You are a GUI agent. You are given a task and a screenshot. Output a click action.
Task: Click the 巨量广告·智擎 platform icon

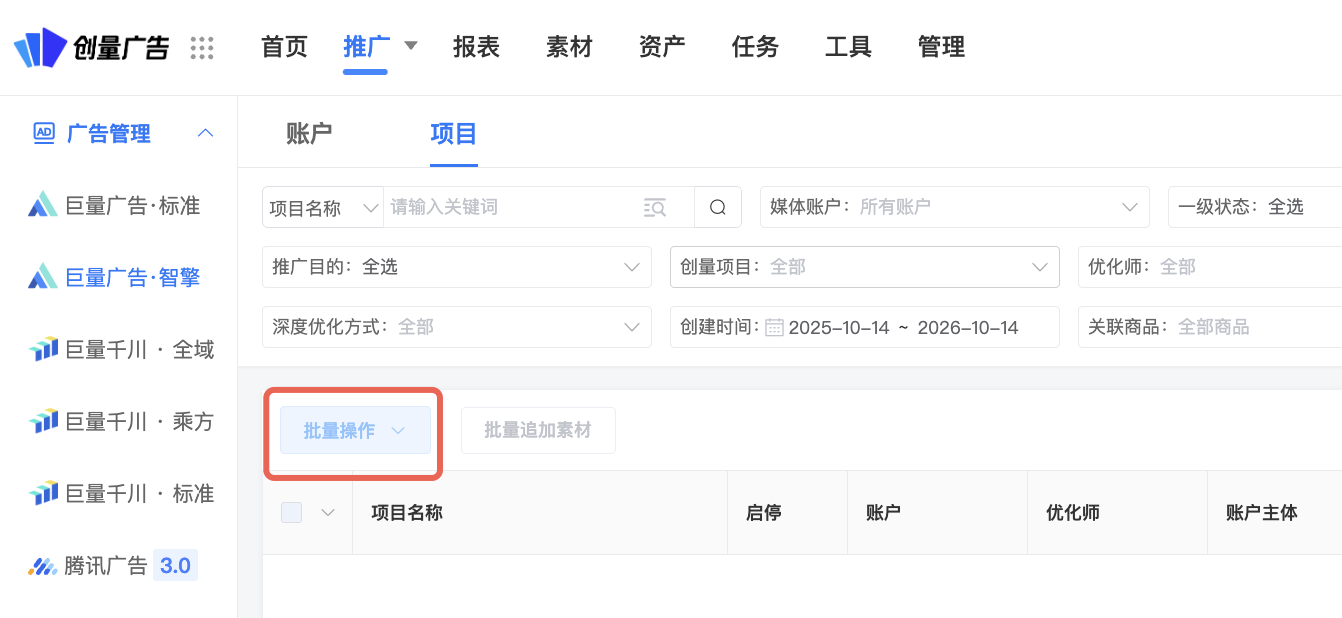(42, 278)
